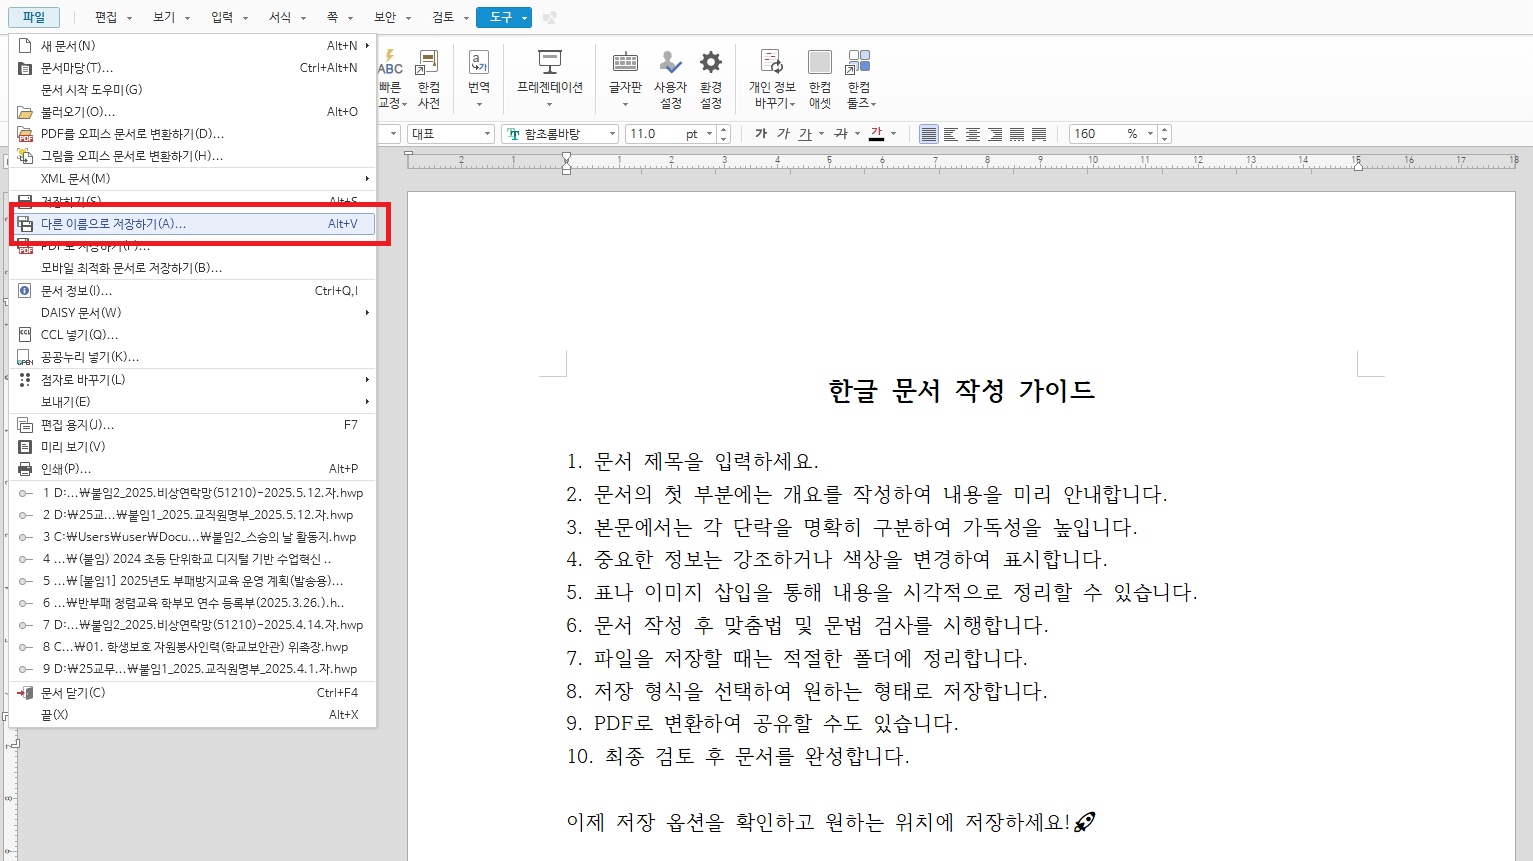Click the font color 가 swatch
This screenshot has width=1533, height=861.
point(877,134)
